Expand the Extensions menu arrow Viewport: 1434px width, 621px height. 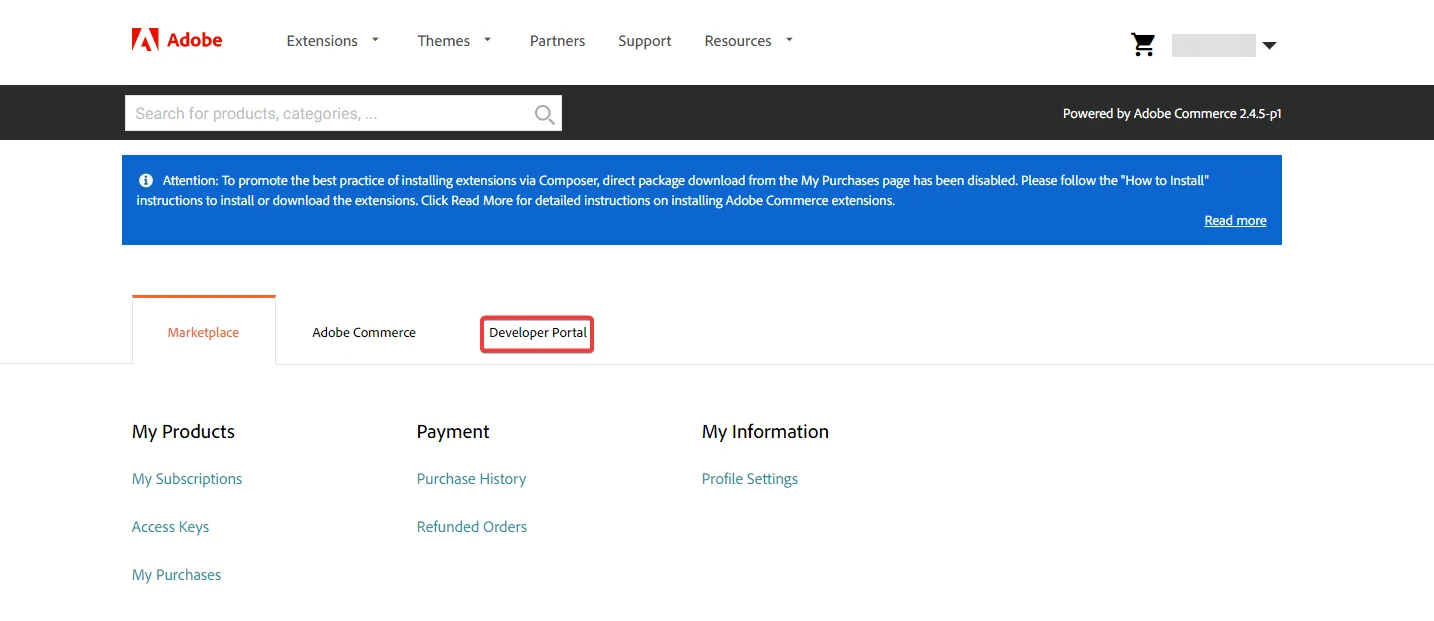(x=375, y=40)
